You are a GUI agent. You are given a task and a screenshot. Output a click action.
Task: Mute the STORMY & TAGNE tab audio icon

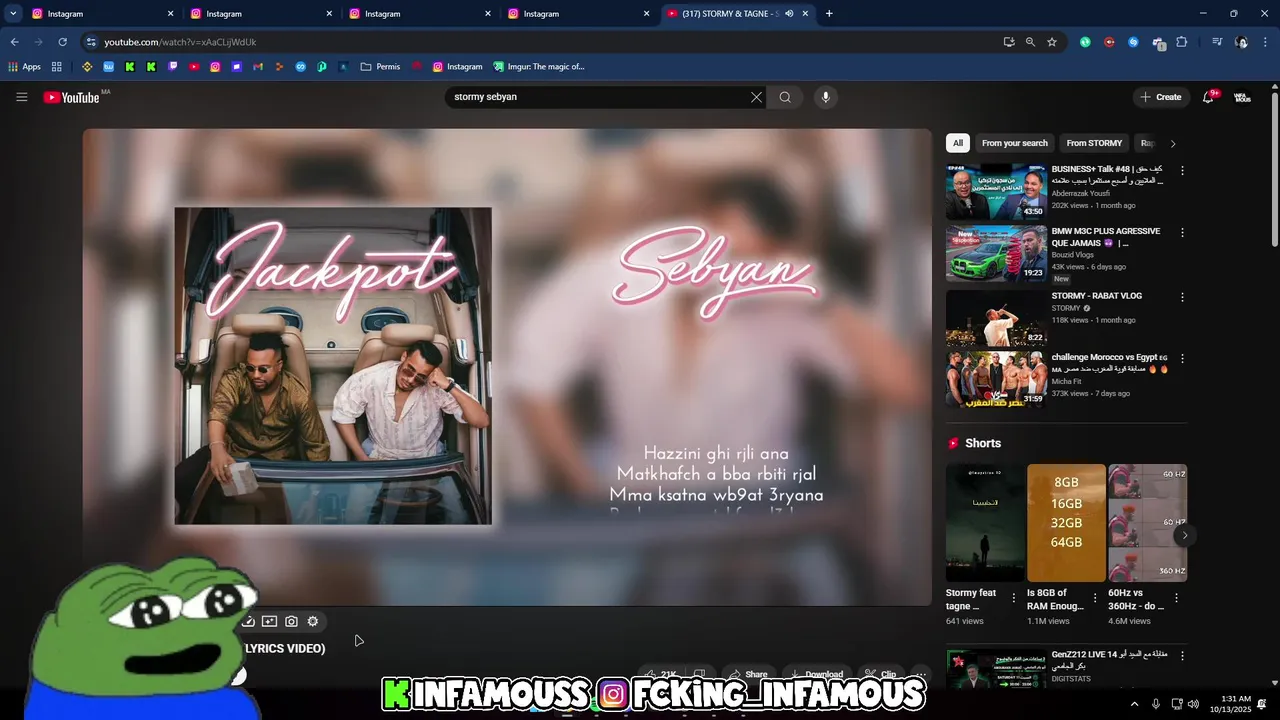pyautogui.click(x=789, y=14)
